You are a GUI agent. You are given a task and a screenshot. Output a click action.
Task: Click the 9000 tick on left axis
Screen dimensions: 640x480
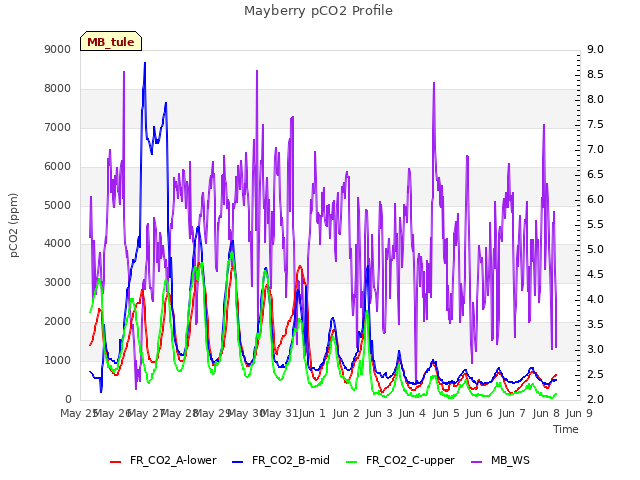point(58,49)
